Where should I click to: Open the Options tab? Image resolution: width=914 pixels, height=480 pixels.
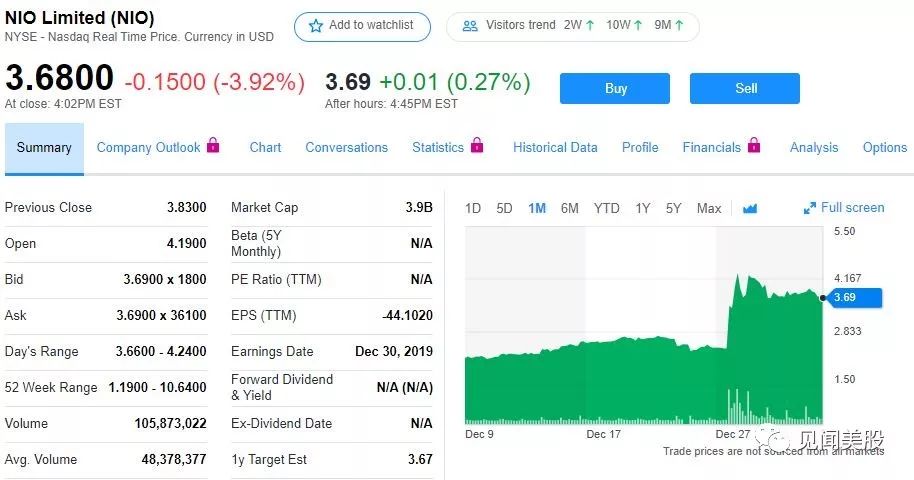point(885,148)
